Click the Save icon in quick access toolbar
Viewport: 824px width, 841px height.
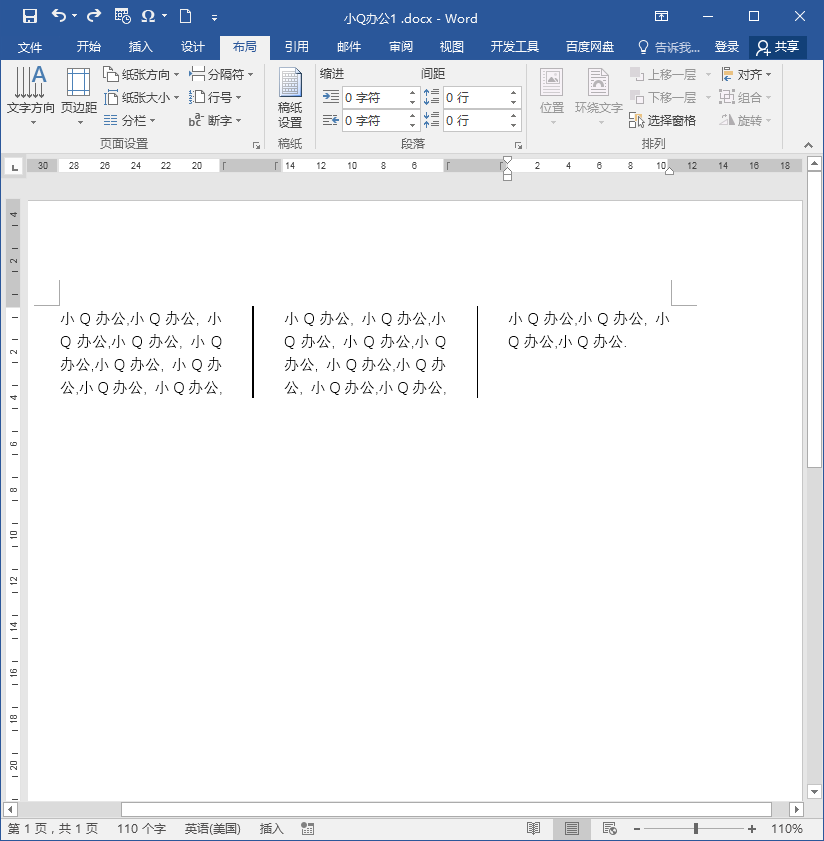30,17
